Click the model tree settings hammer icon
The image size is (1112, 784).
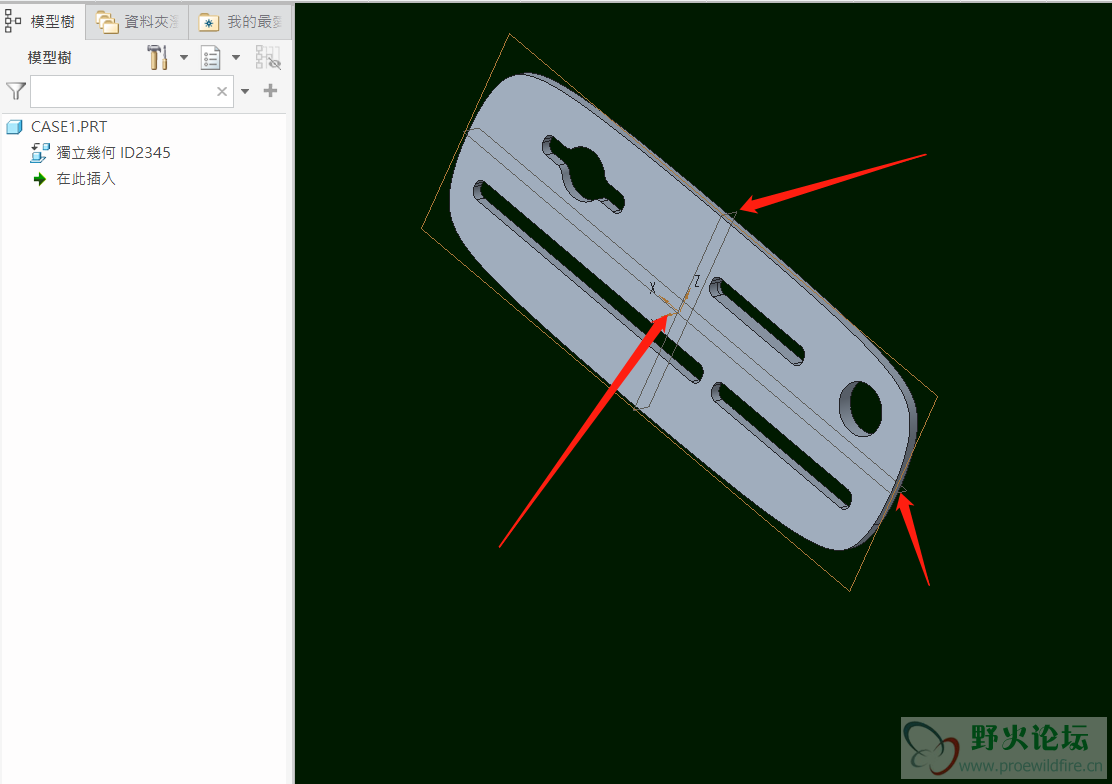tap(157, 57)
